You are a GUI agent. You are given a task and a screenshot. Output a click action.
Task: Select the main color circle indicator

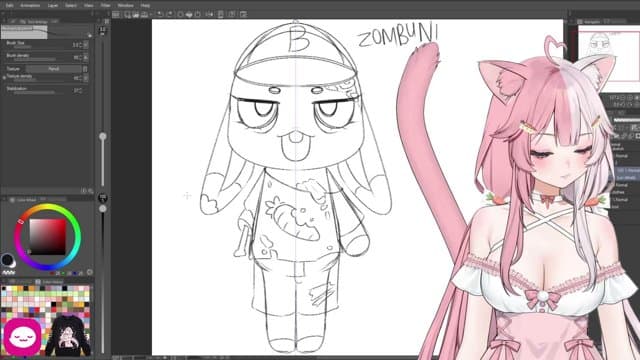pos(7,260)
